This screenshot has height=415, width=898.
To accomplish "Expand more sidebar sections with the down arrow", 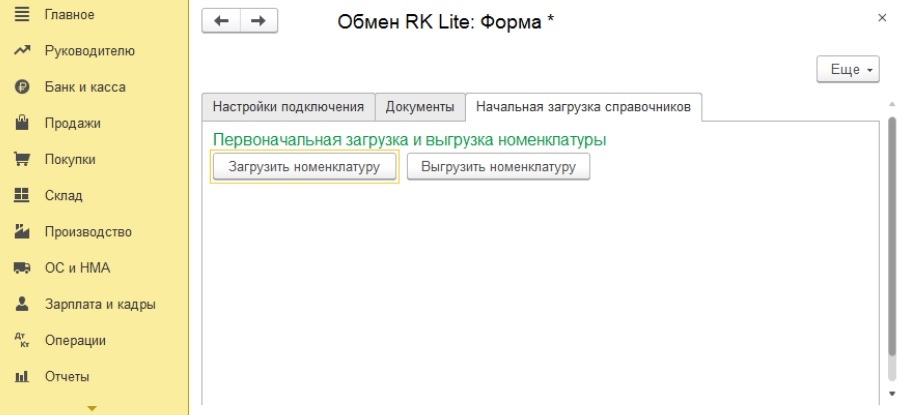I will [x=92, y=408].
